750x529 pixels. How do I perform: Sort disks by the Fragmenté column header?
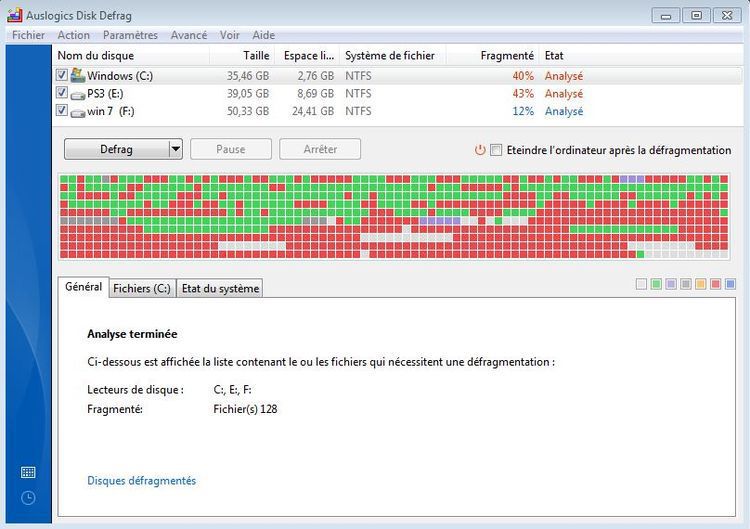pos(506,56)
